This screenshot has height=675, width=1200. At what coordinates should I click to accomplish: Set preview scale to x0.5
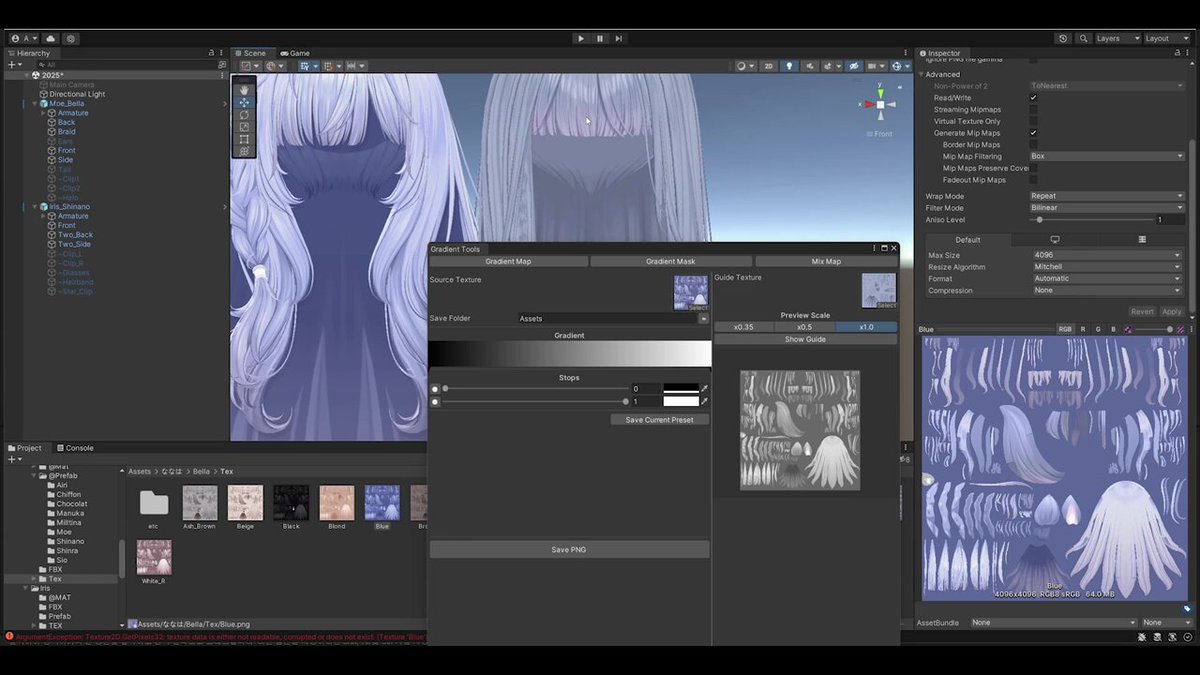point(804,327)
